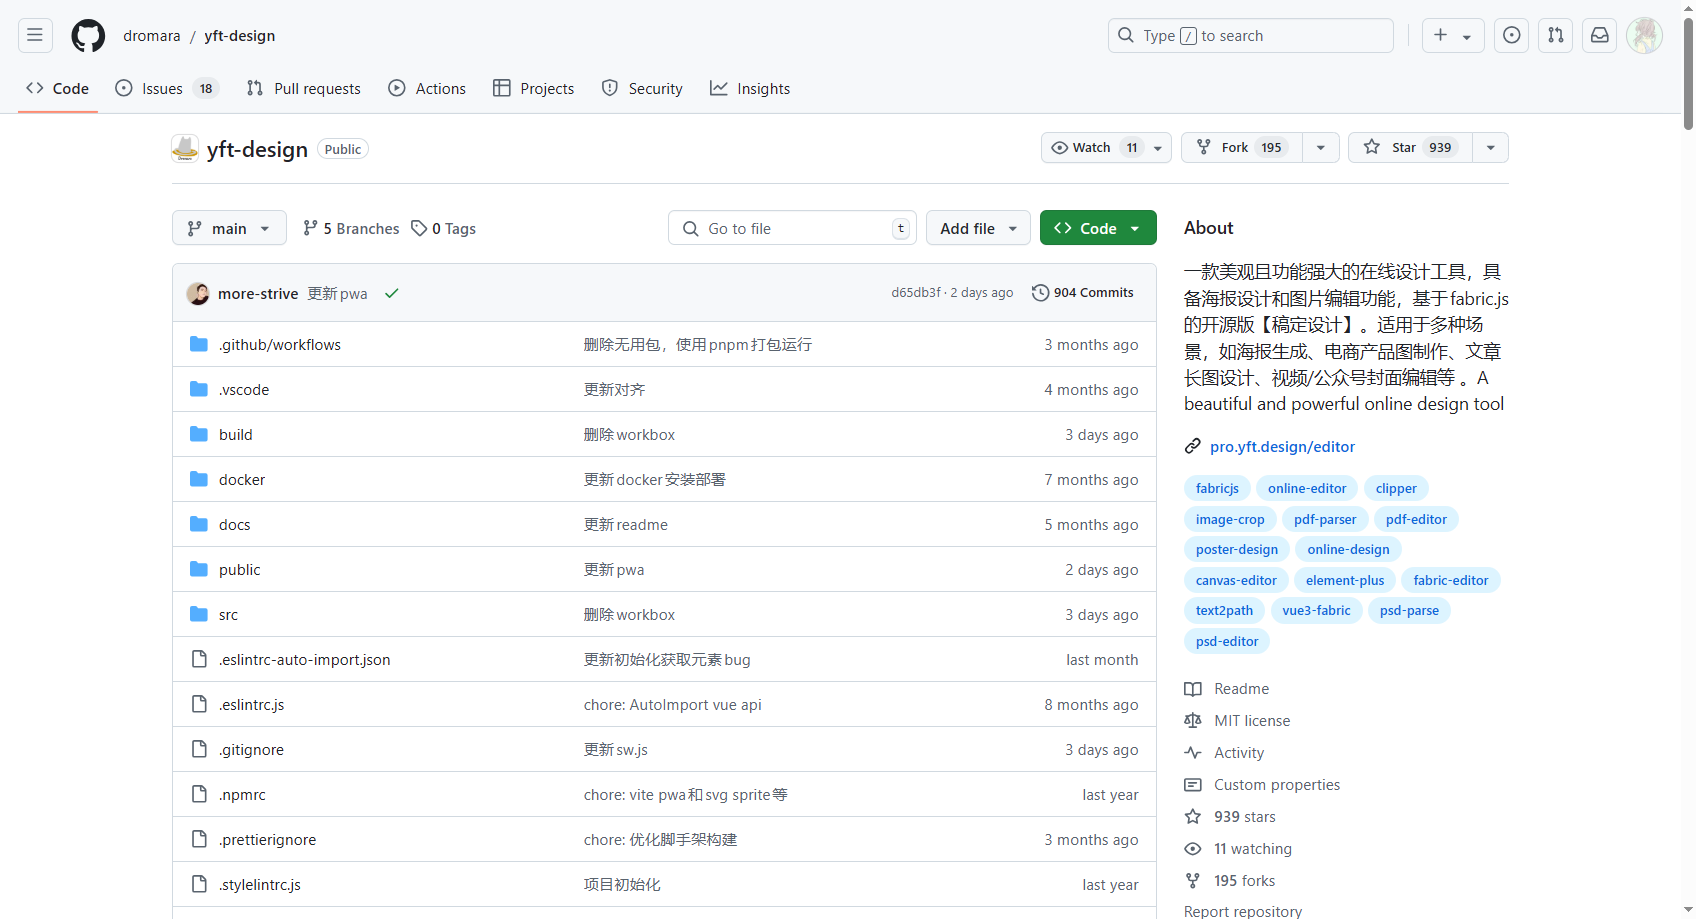
Task: Click the tag icon beside 0 Tags
Action: pyautogui.click(x=419, y=228)
